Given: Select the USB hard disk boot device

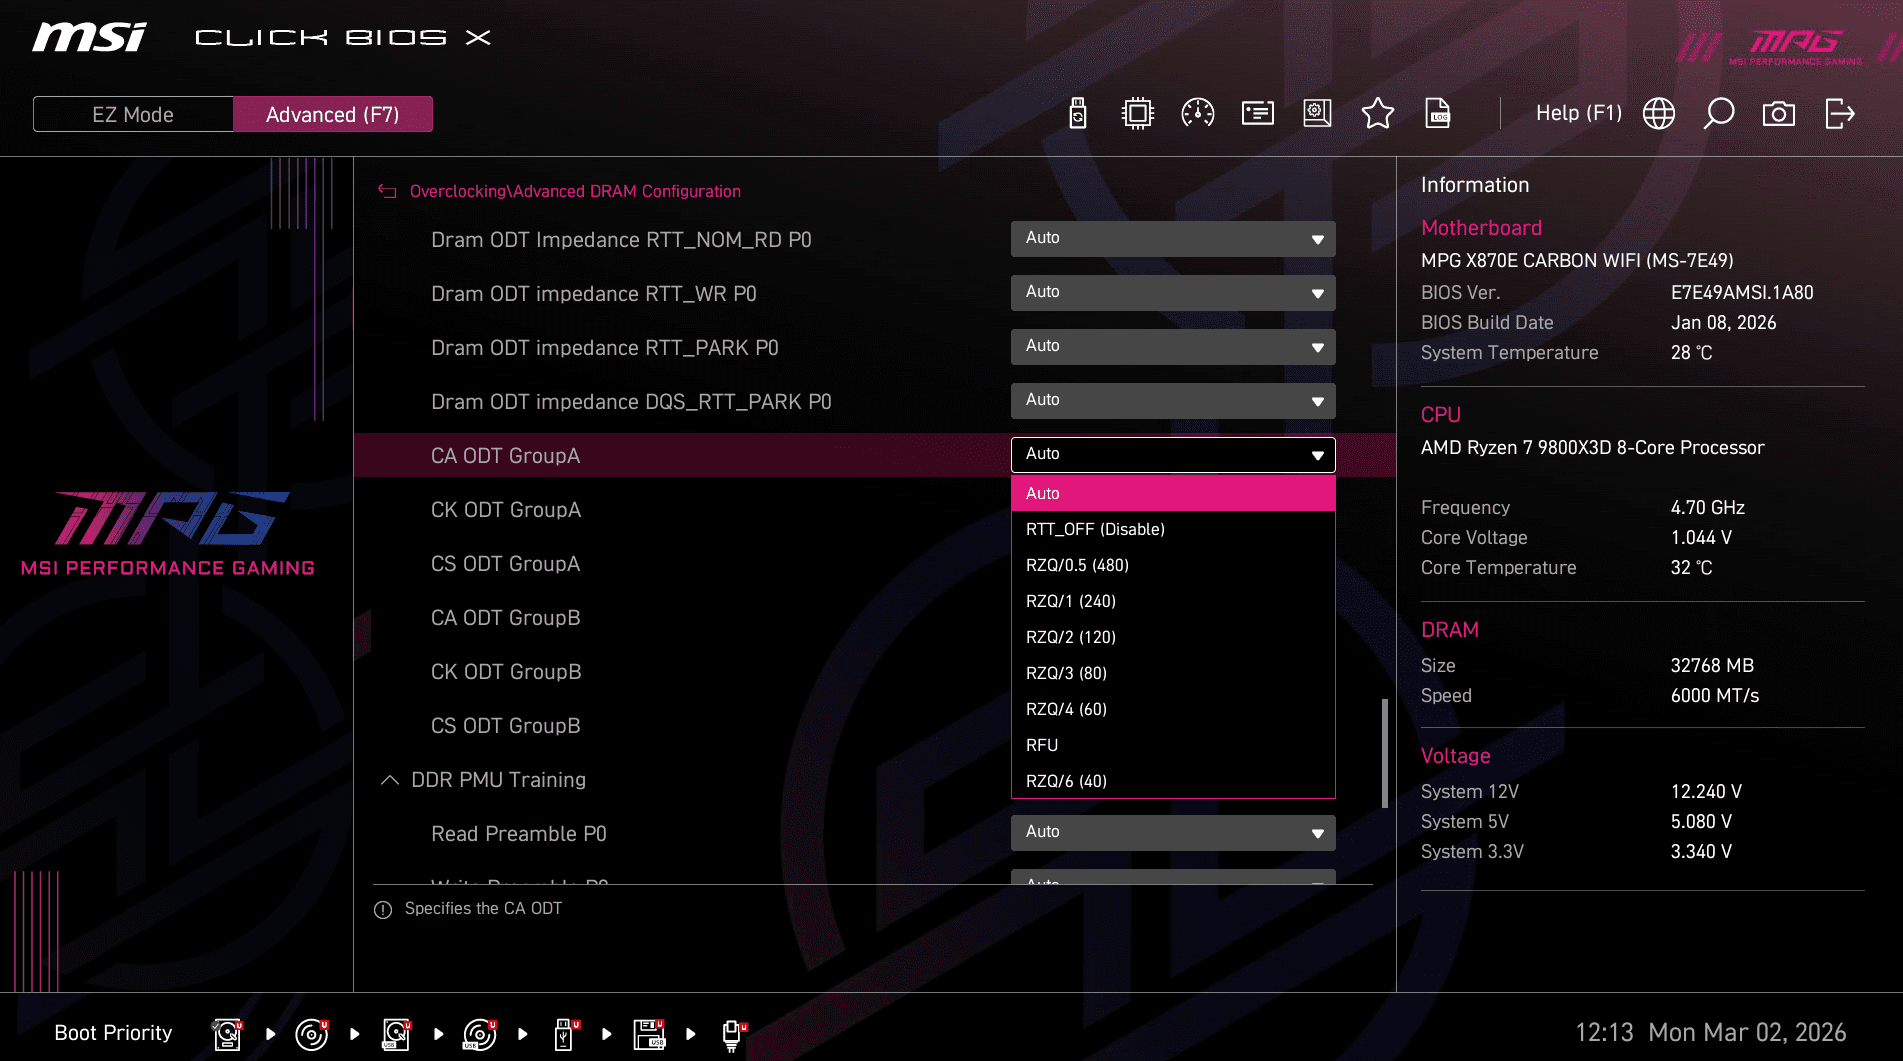Looking at the screenshot, I should [x=396, y=1034].
